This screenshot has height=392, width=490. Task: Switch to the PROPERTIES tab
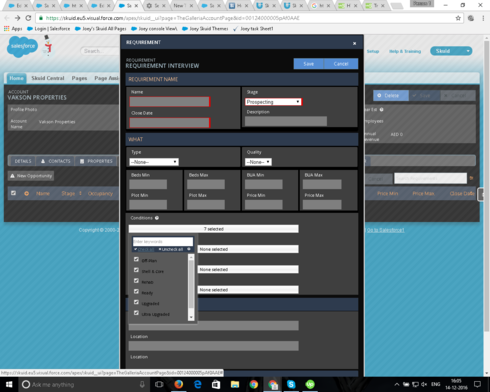[96, 161]
